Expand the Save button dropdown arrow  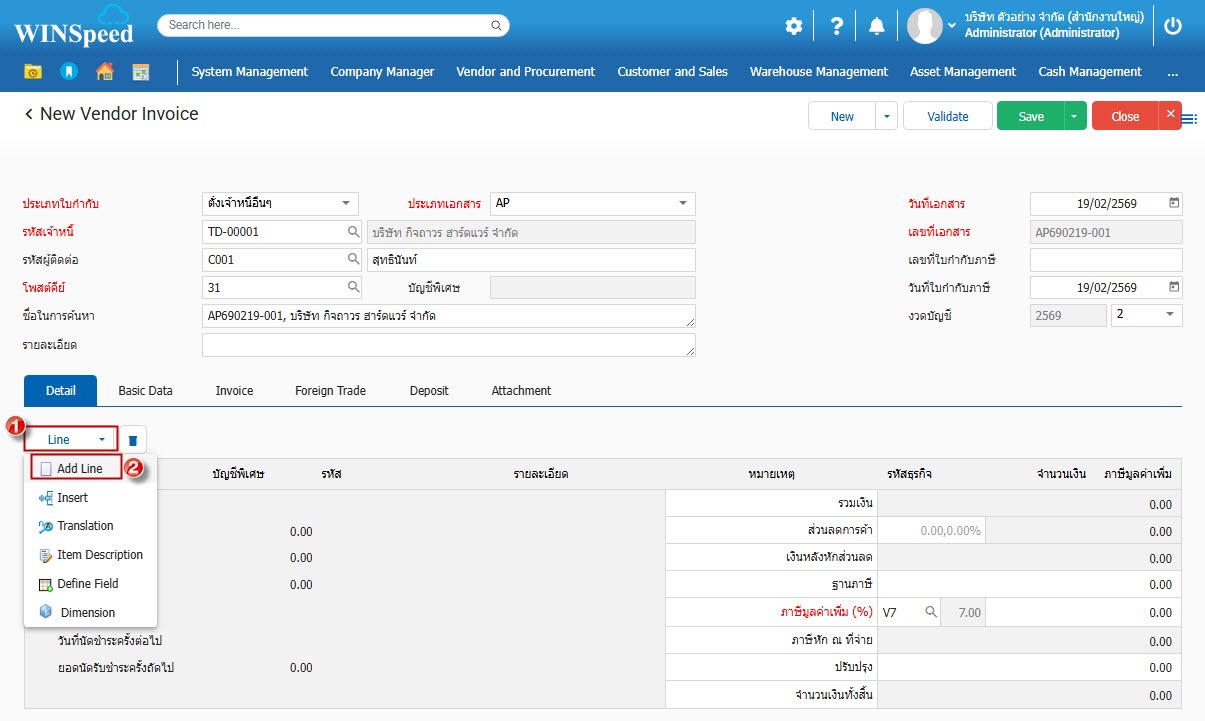click(1074, 117)
